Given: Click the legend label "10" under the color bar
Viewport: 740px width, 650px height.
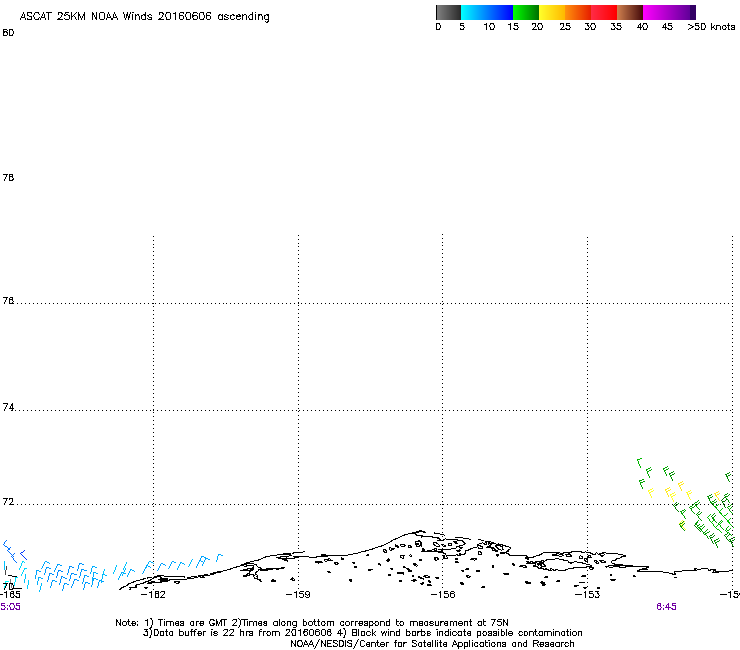Looking at the screenshot, I should tap(489, 27).
